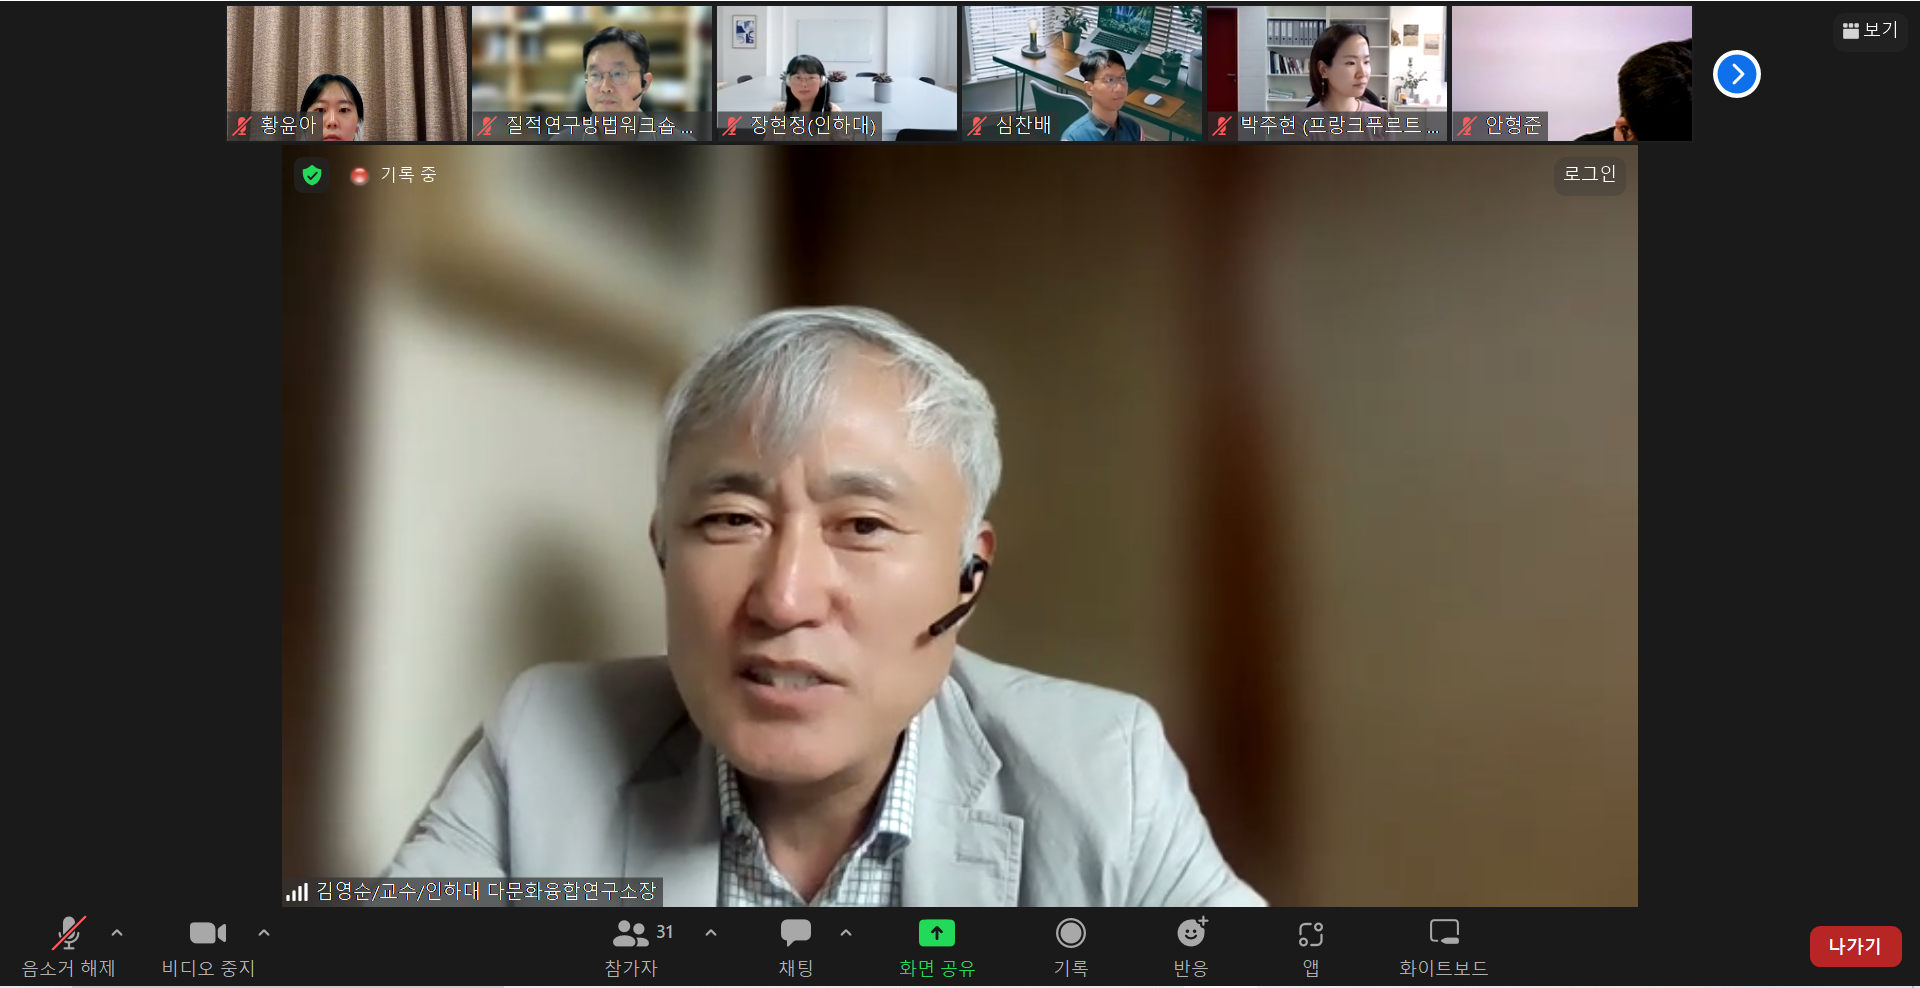
Task: Show next participants with blue arrow
Action: coord(1737,74)
